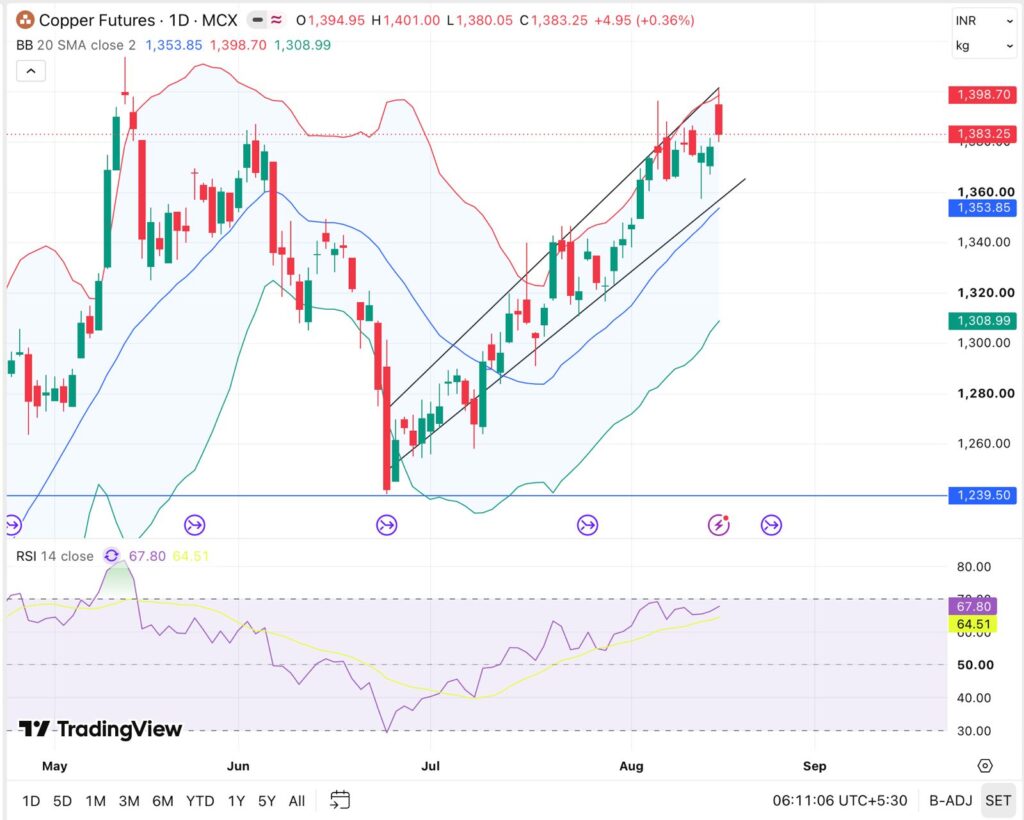Click the 1,239.50 horizontal line price label
The height and width of the screenshot is (820, 1024).
[983, 495]
